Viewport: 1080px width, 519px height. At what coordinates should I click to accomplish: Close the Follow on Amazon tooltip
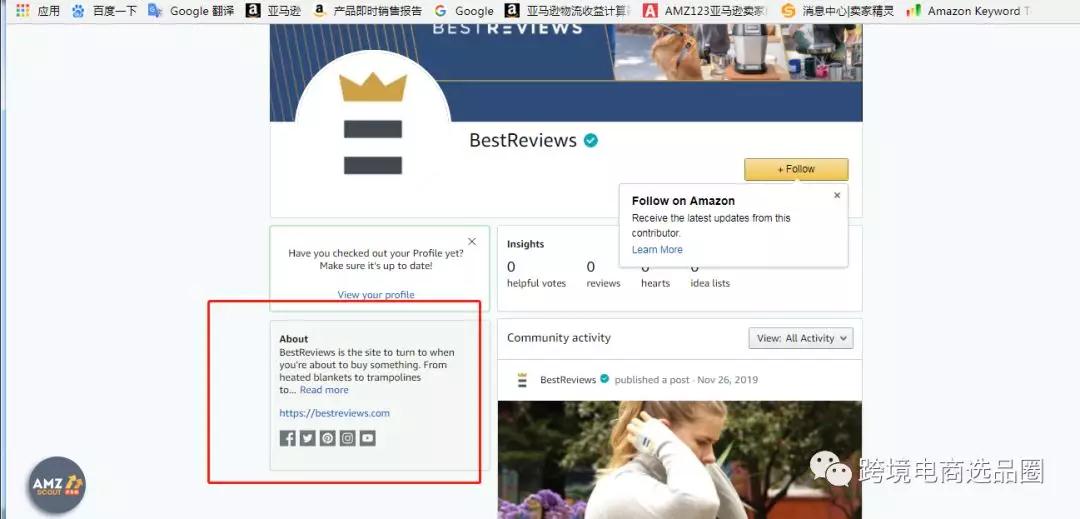tap(837, 195)
